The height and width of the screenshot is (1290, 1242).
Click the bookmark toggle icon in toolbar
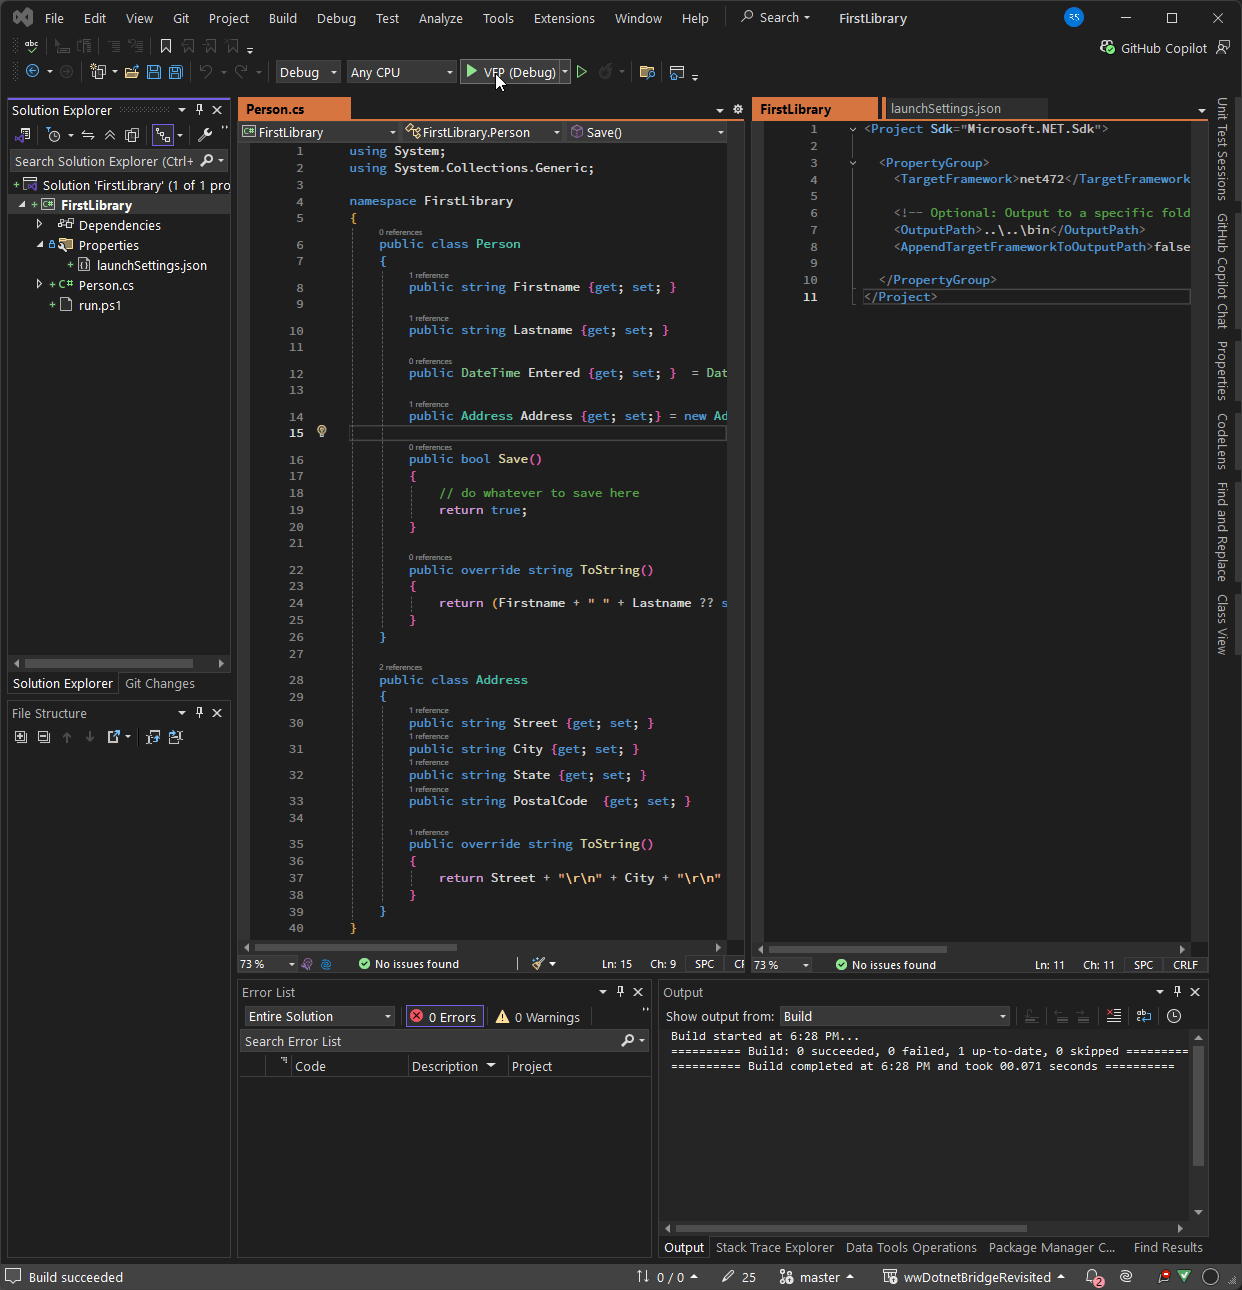pyautogui.click(x=166, y=46)
